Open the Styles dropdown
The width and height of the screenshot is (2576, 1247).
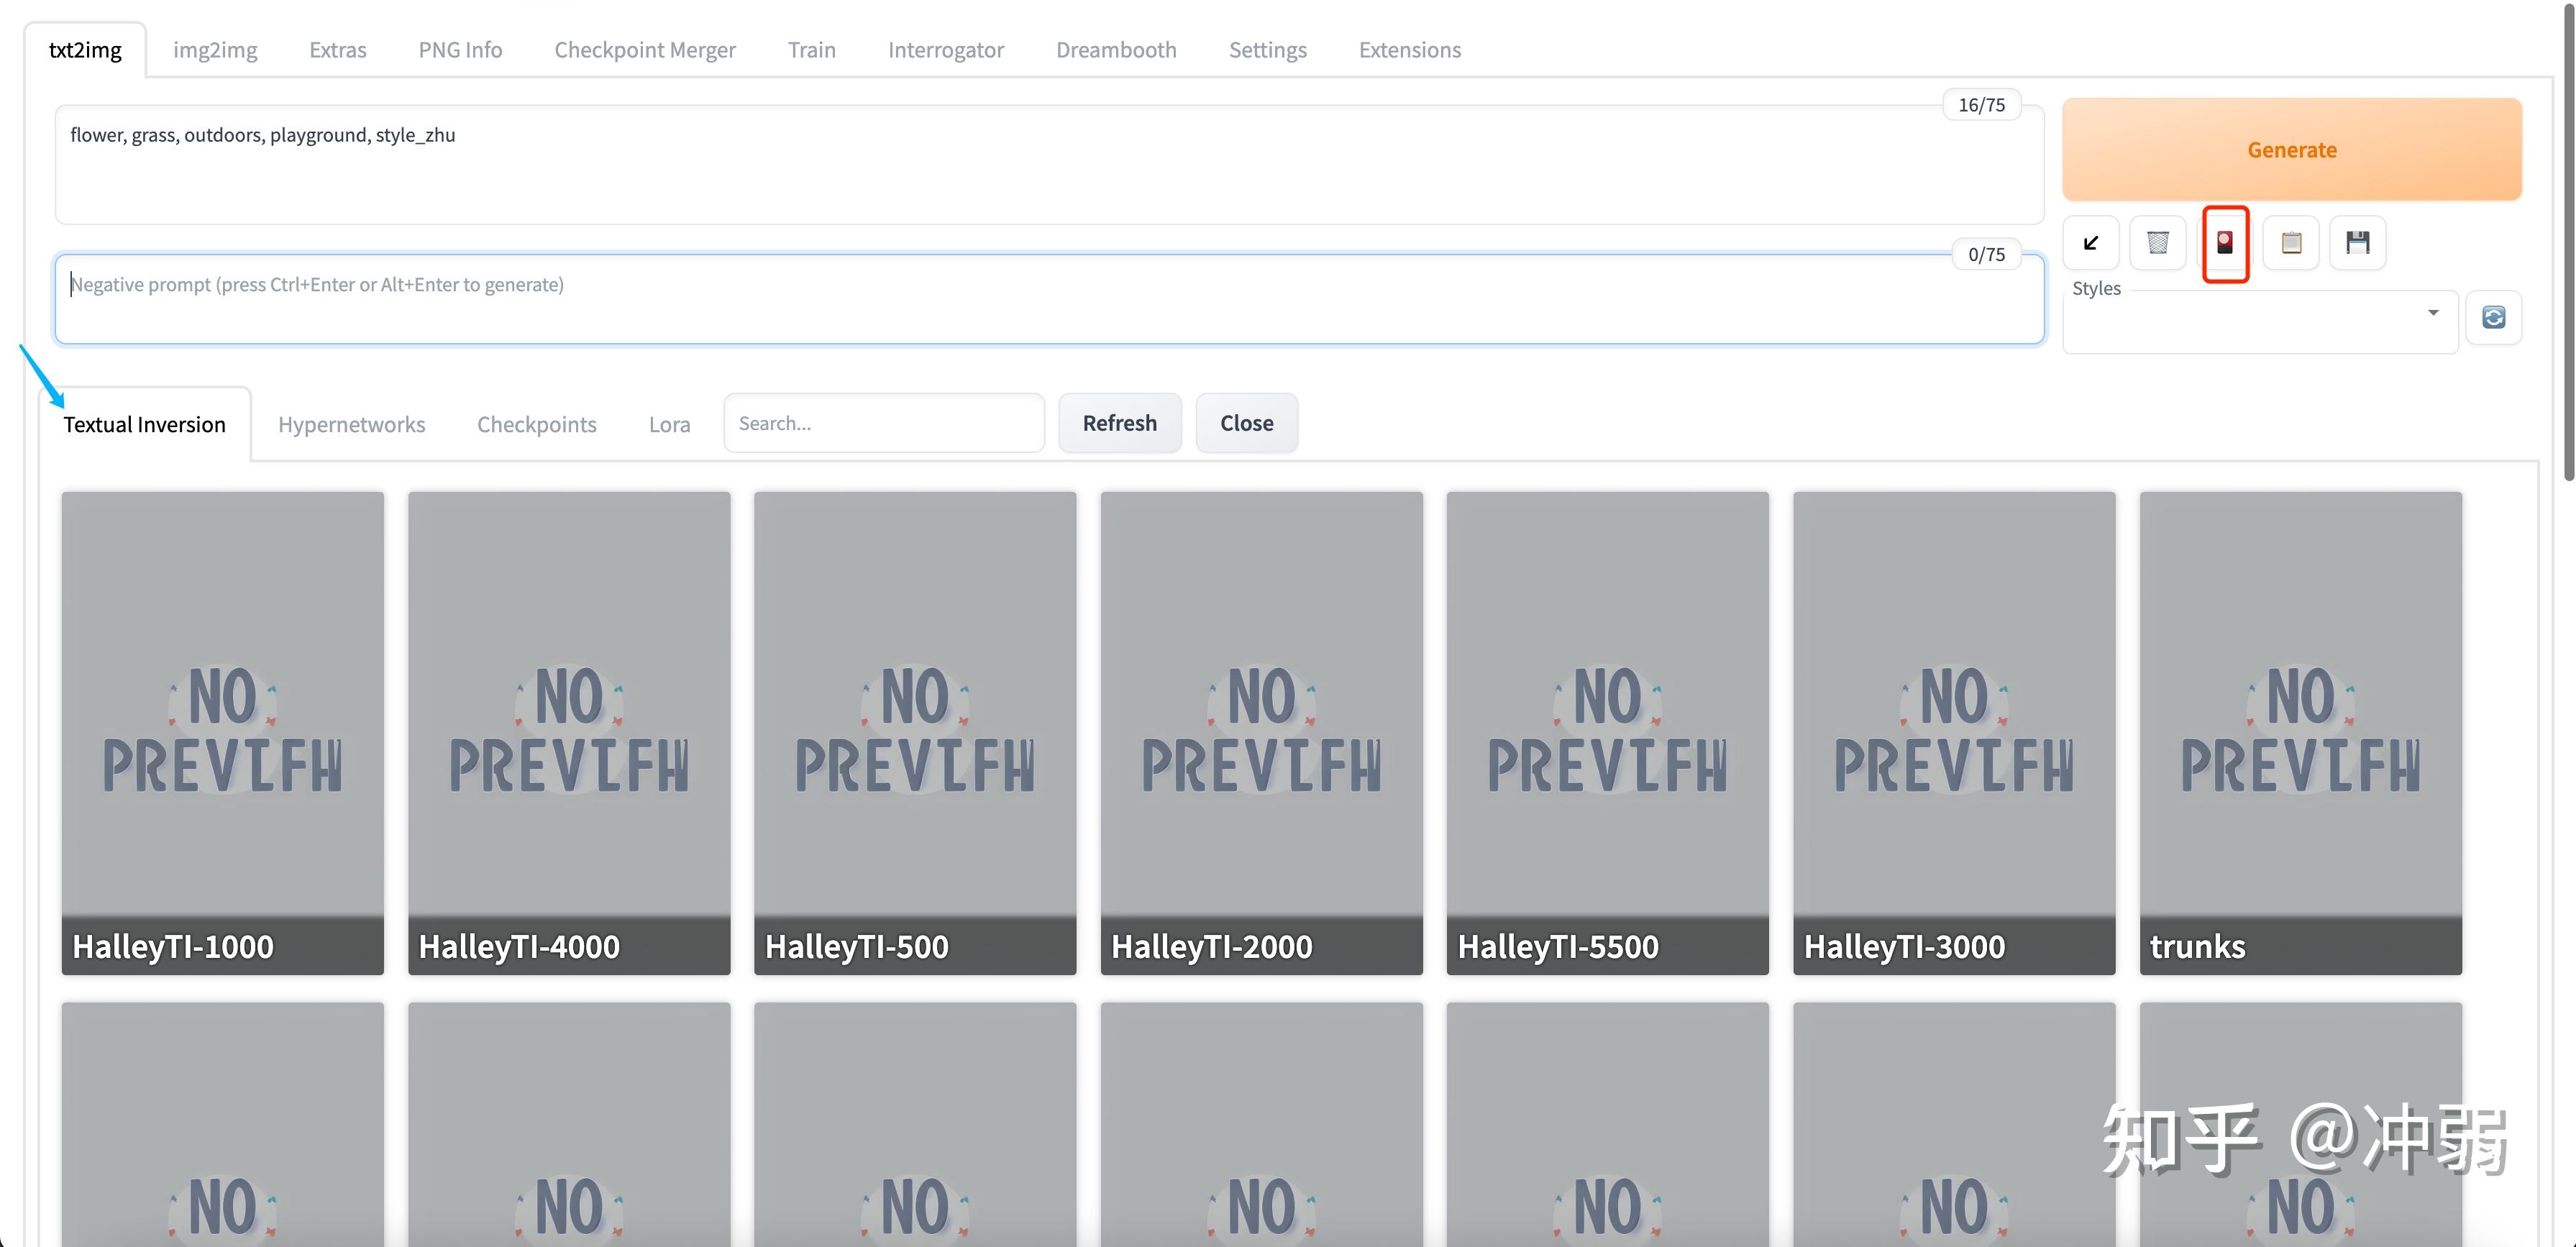(2259, 322)
